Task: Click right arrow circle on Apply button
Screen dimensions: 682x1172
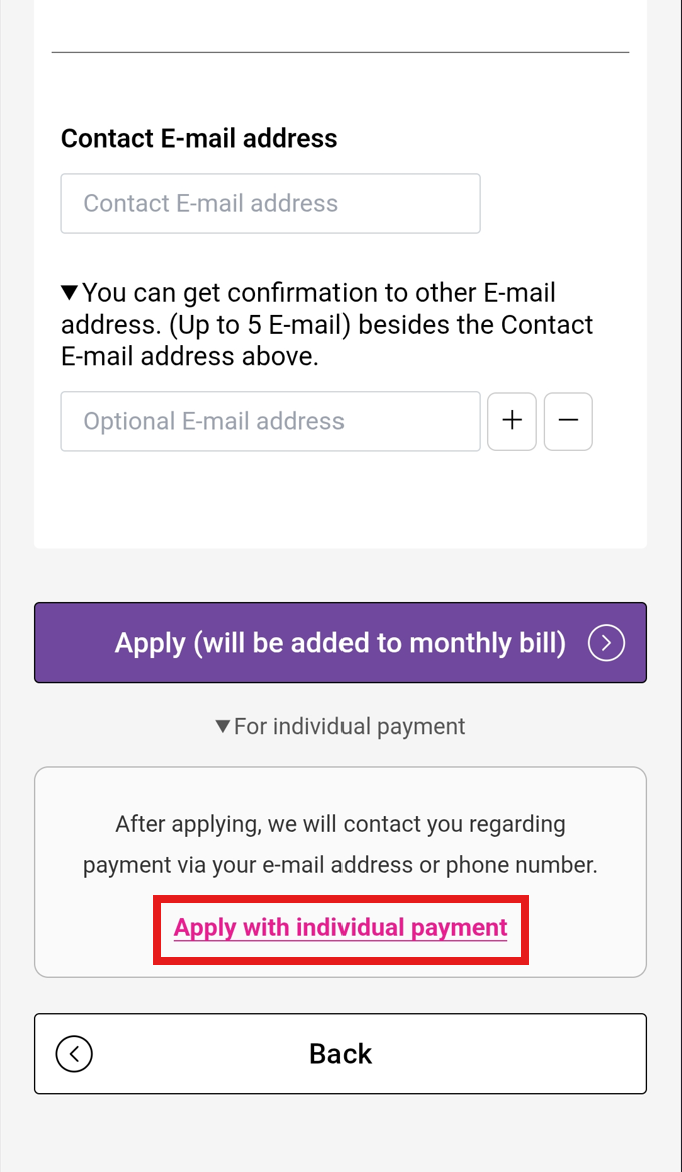Action: click(606, 643)
